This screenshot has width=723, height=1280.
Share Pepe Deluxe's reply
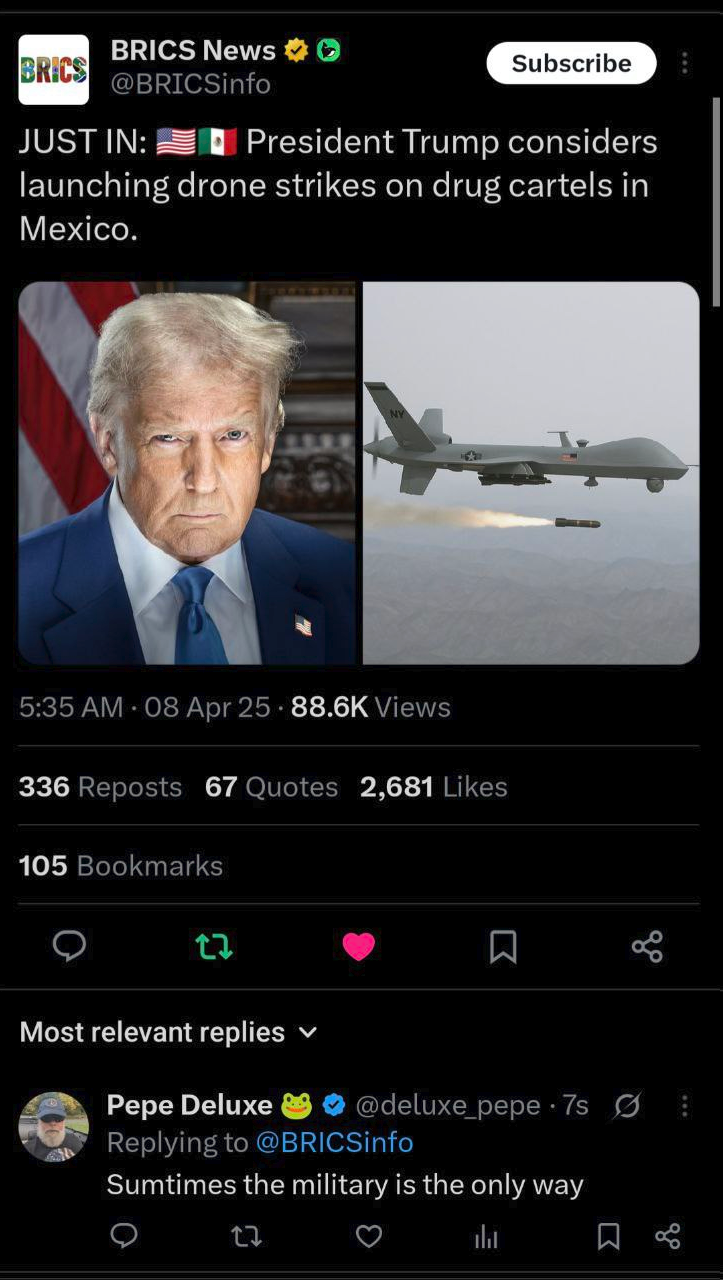tap(667, 1237)
